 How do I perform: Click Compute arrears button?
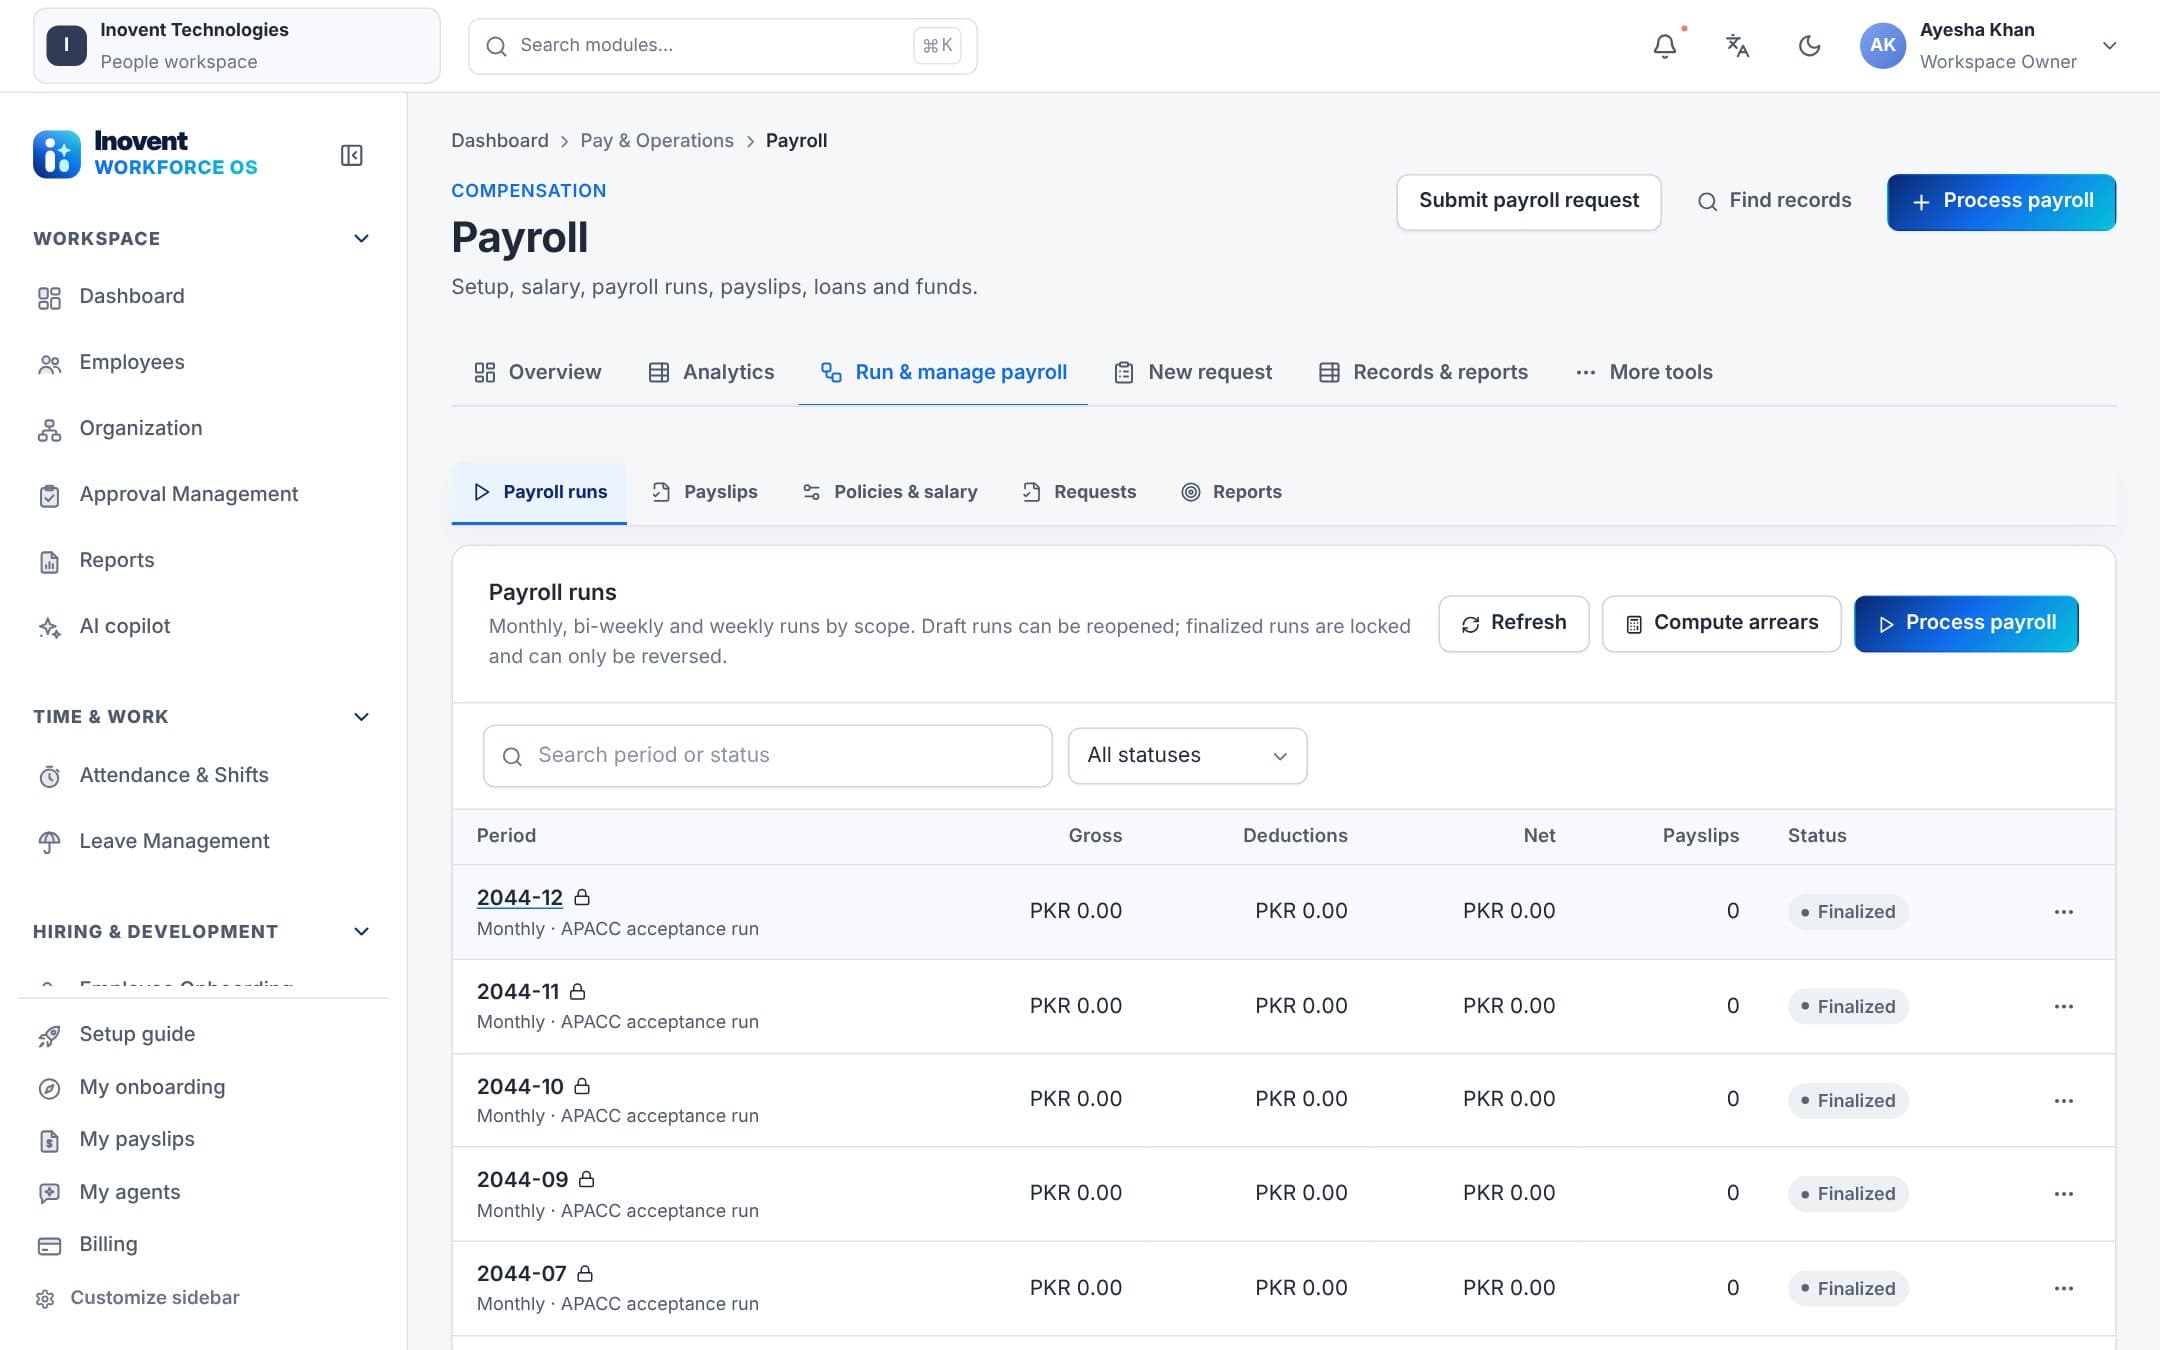coord(1721,624)
